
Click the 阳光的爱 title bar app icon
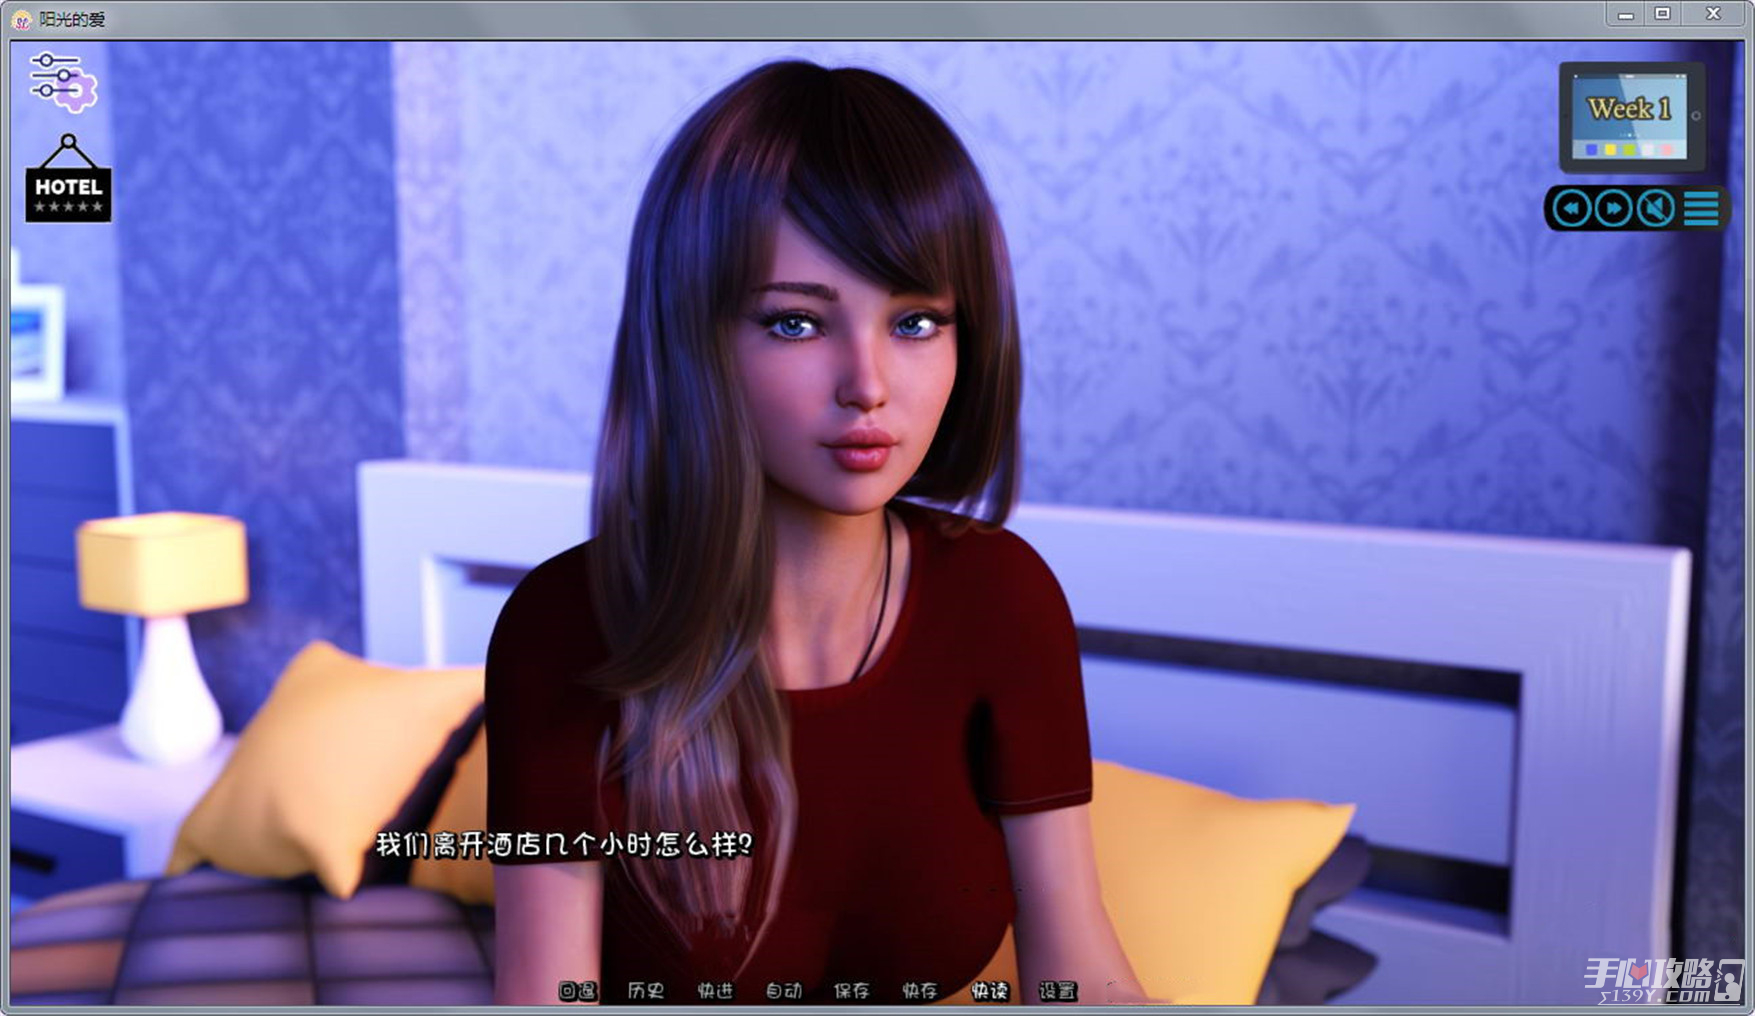click(21, 19)
